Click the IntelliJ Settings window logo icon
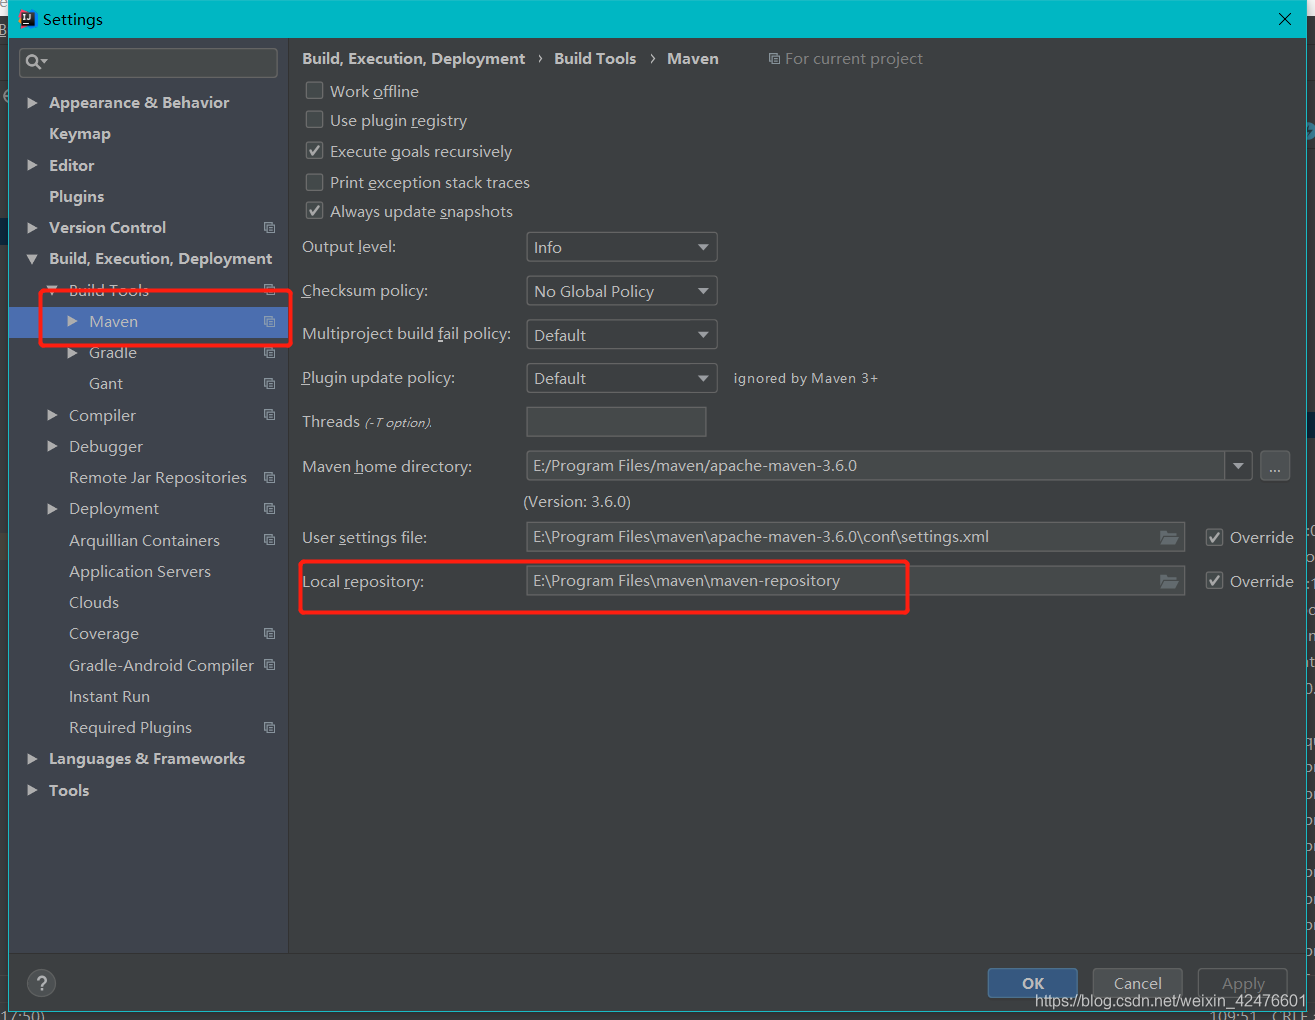The image size is (1315, 1020). 27,19
